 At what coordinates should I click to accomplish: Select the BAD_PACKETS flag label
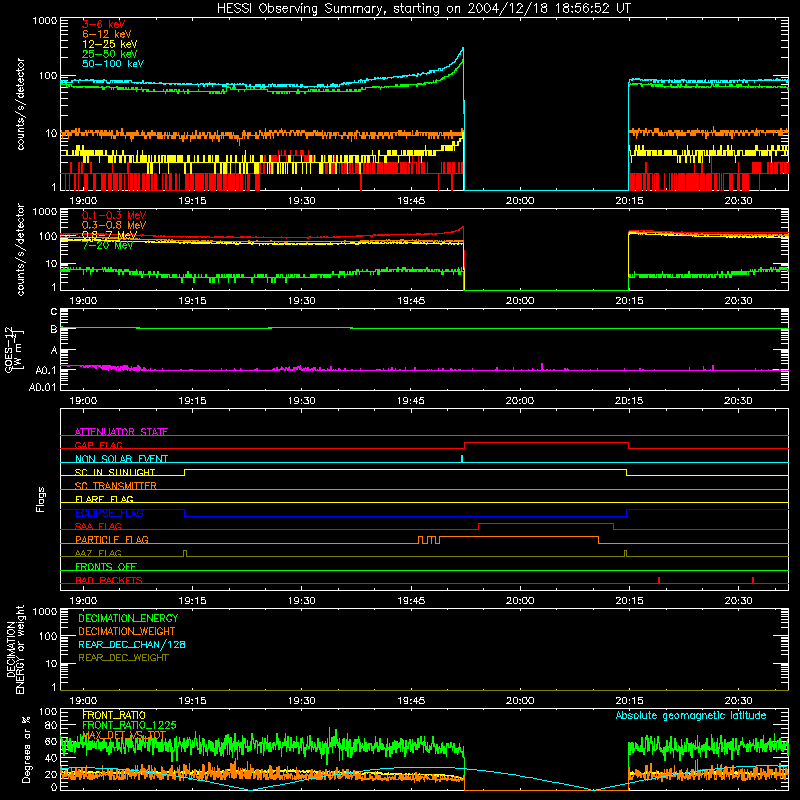[x=109, y=580]
